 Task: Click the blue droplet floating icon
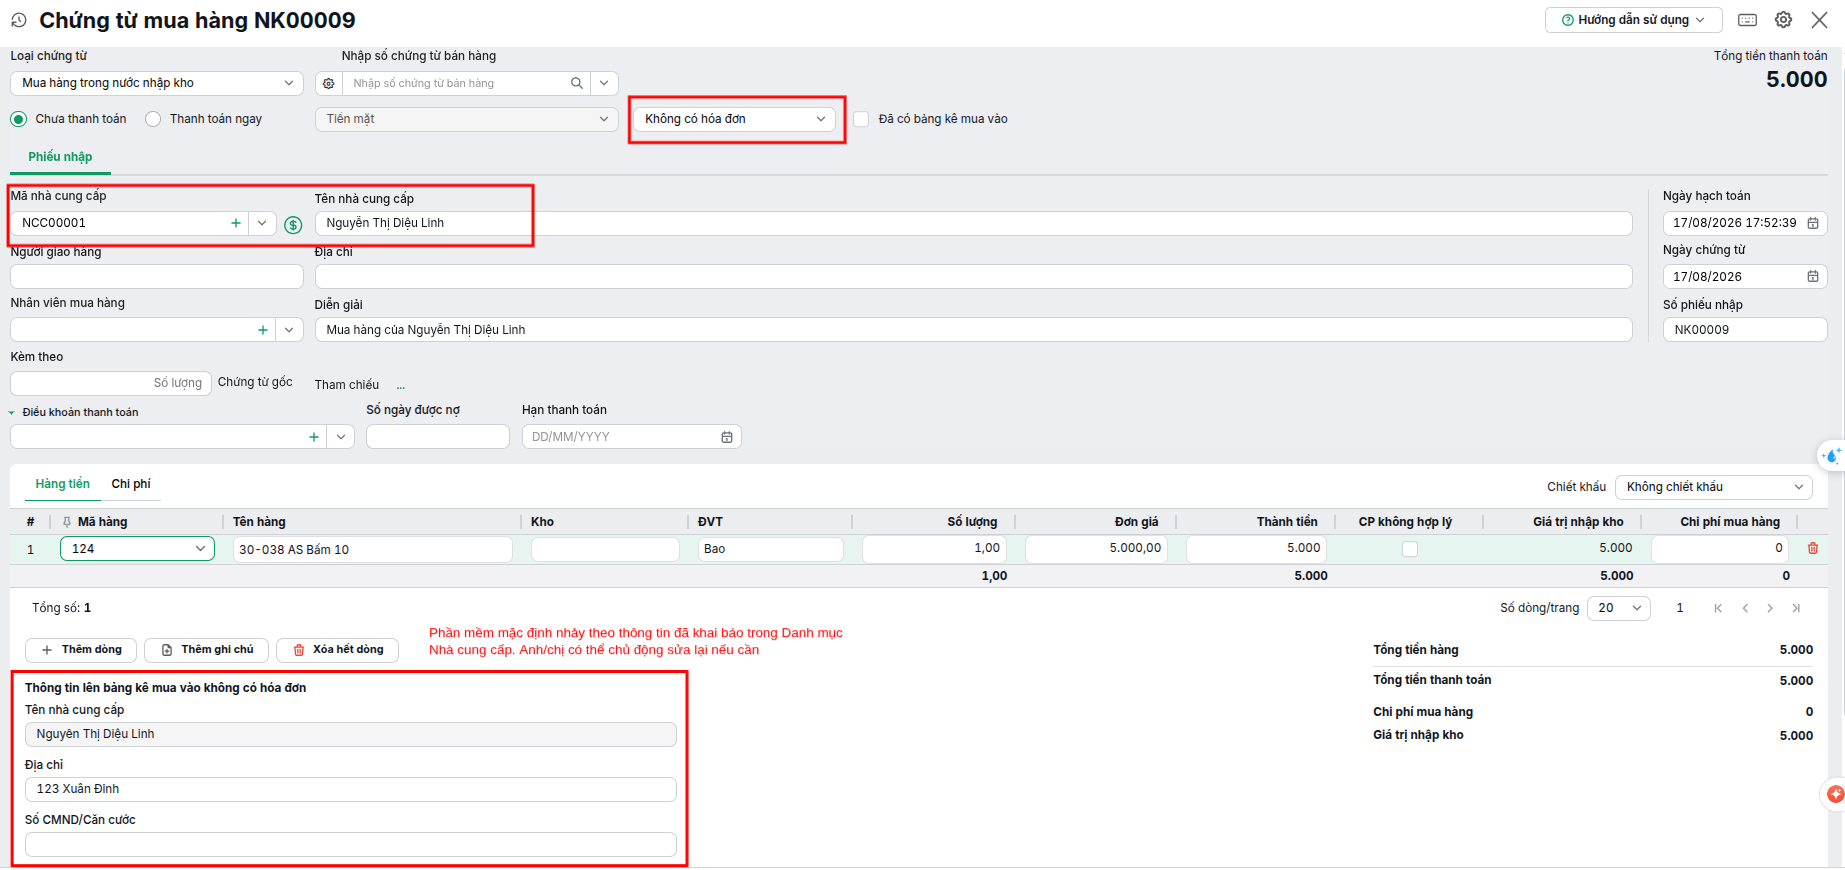pyautogui.click(x=1832, y=456)
